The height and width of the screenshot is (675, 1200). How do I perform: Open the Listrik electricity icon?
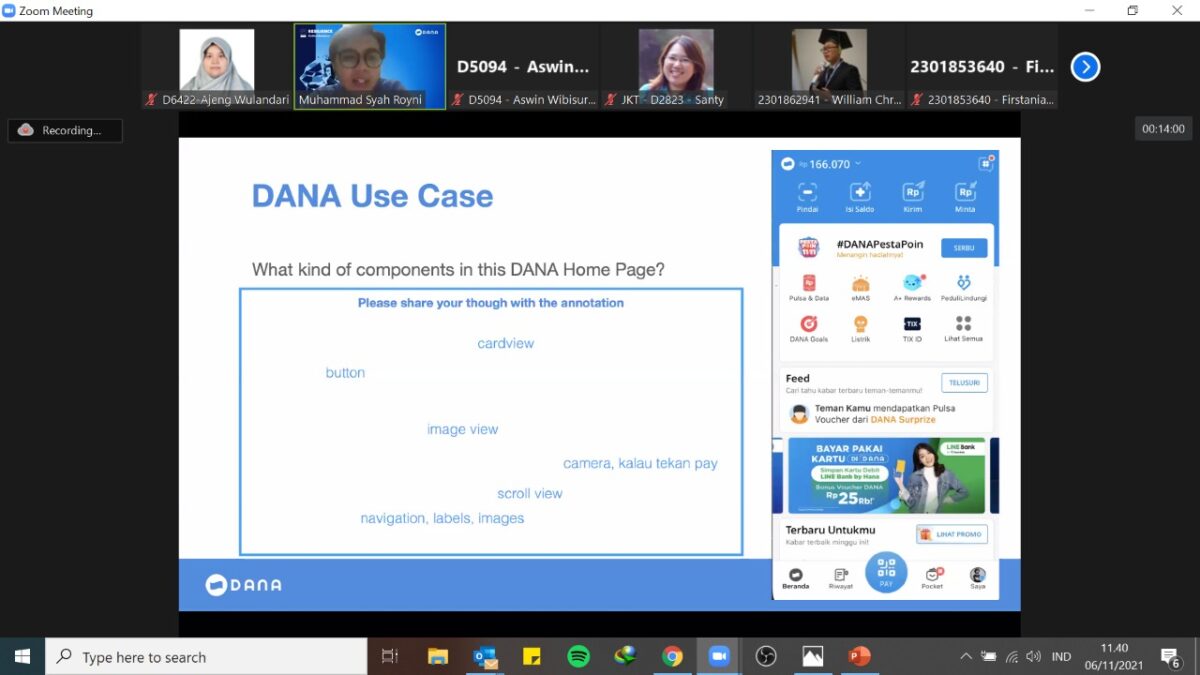[860, 324]
